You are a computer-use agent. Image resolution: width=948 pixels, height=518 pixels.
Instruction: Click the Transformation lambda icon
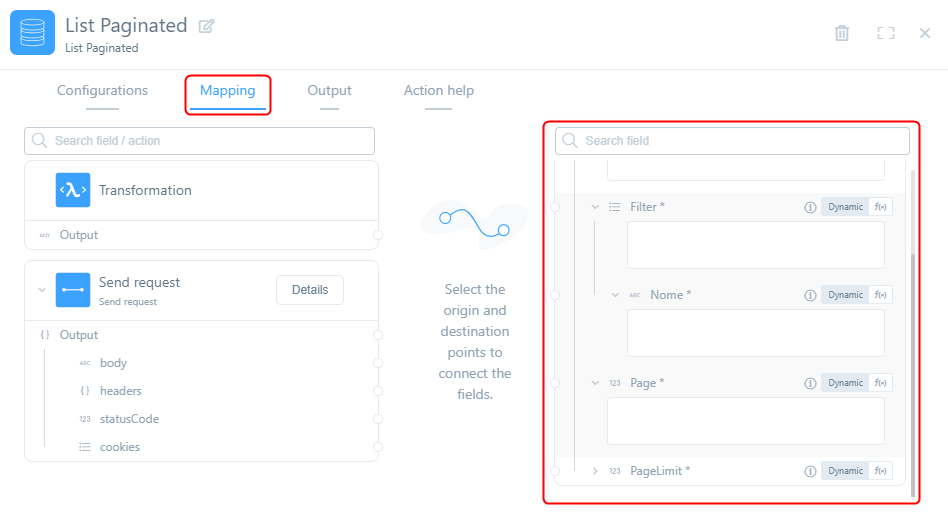pyautogui.click(x=73, y=190)
